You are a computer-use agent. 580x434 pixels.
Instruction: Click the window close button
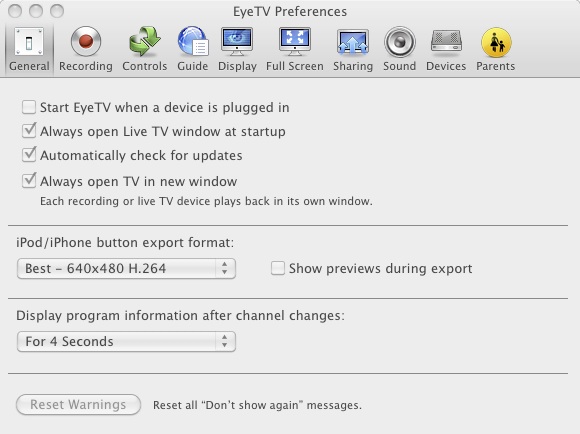15,11
